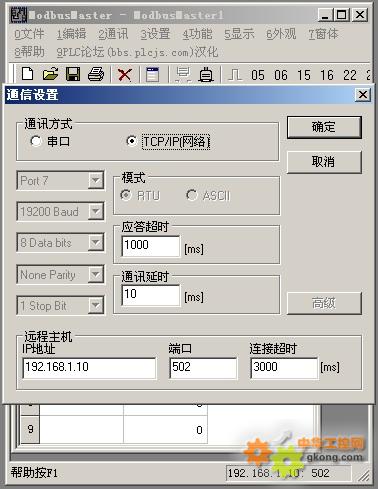Open the 1编辑 menu
This screenshot has height=489, width=378.
pyautogui.click(x=71, y=34)
